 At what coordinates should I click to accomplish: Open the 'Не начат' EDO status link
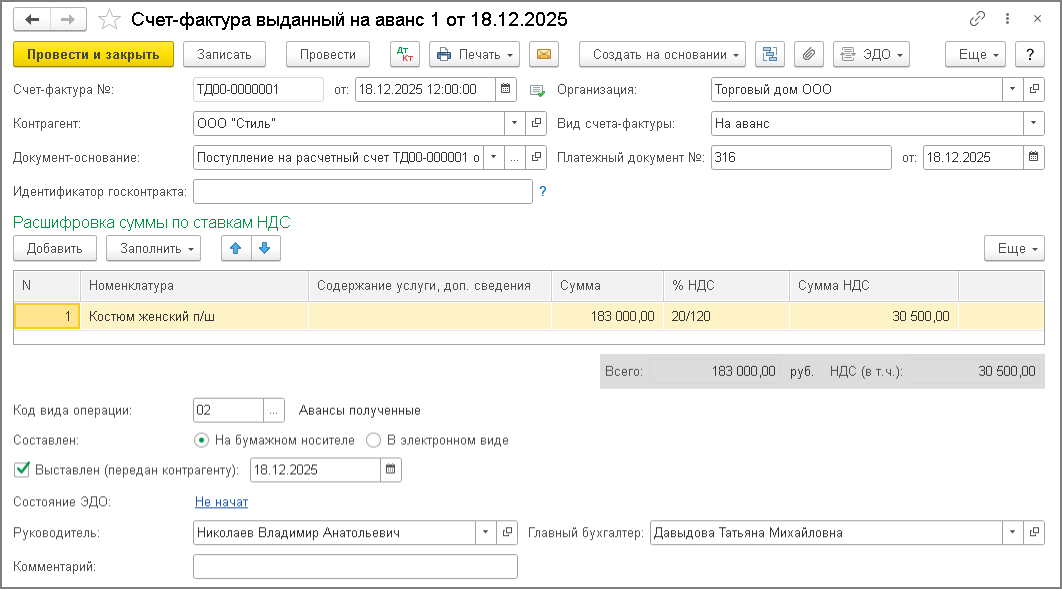[221, 502]
